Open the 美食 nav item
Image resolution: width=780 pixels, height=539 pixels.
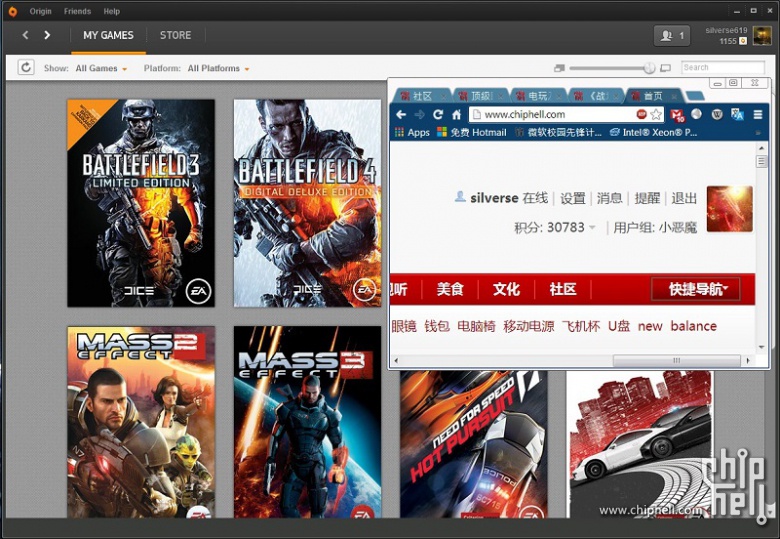pyautogui.click(x=450, y=289)
